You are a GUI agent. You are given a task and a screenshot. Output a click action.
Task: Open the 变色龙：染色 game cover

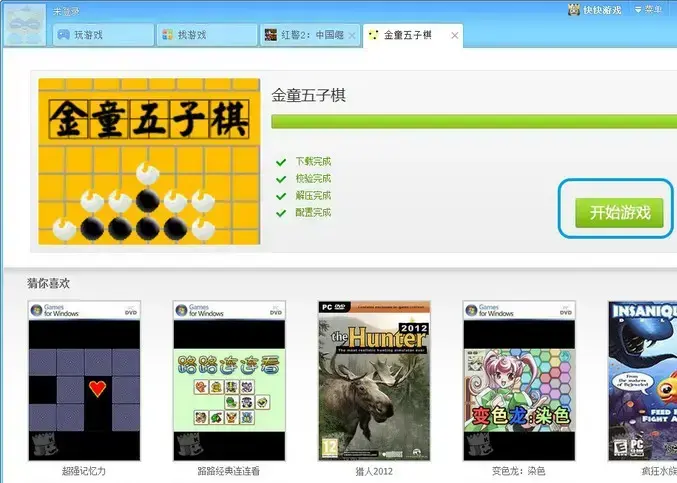(519, 381)
